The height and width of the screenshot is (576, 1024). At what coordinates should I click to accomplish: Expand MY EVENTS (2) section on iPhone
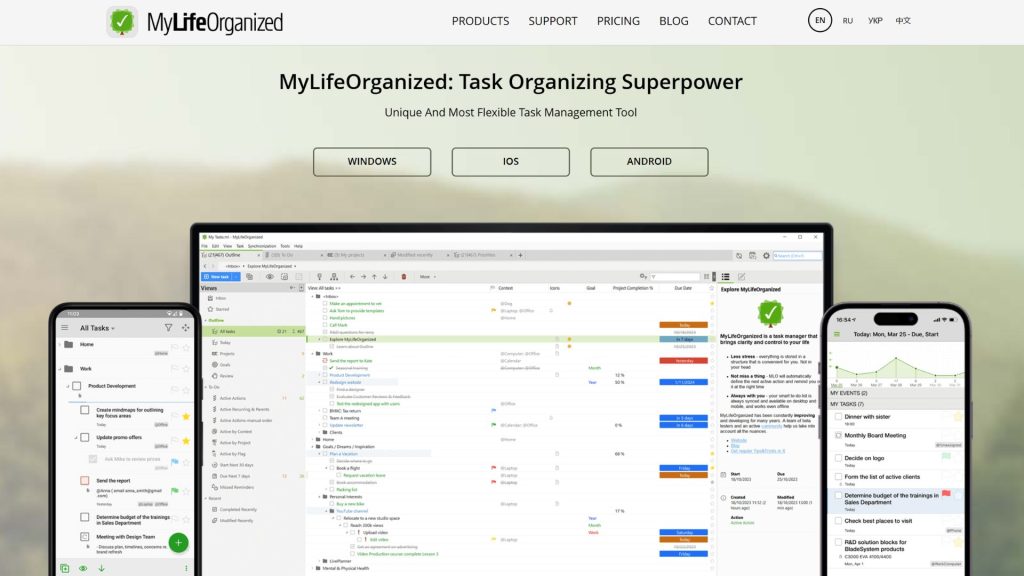[896, 394]
